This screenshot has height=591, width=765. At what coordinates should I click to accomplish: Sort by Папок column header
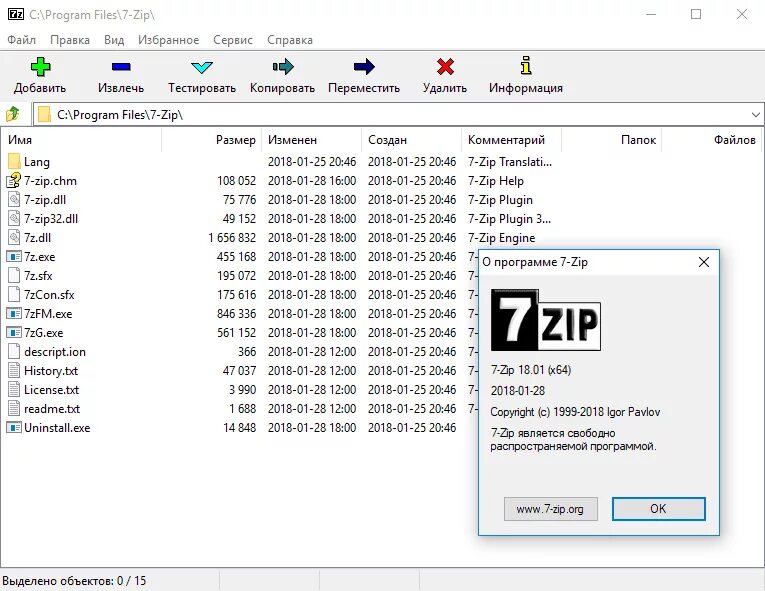coord(612,140)
